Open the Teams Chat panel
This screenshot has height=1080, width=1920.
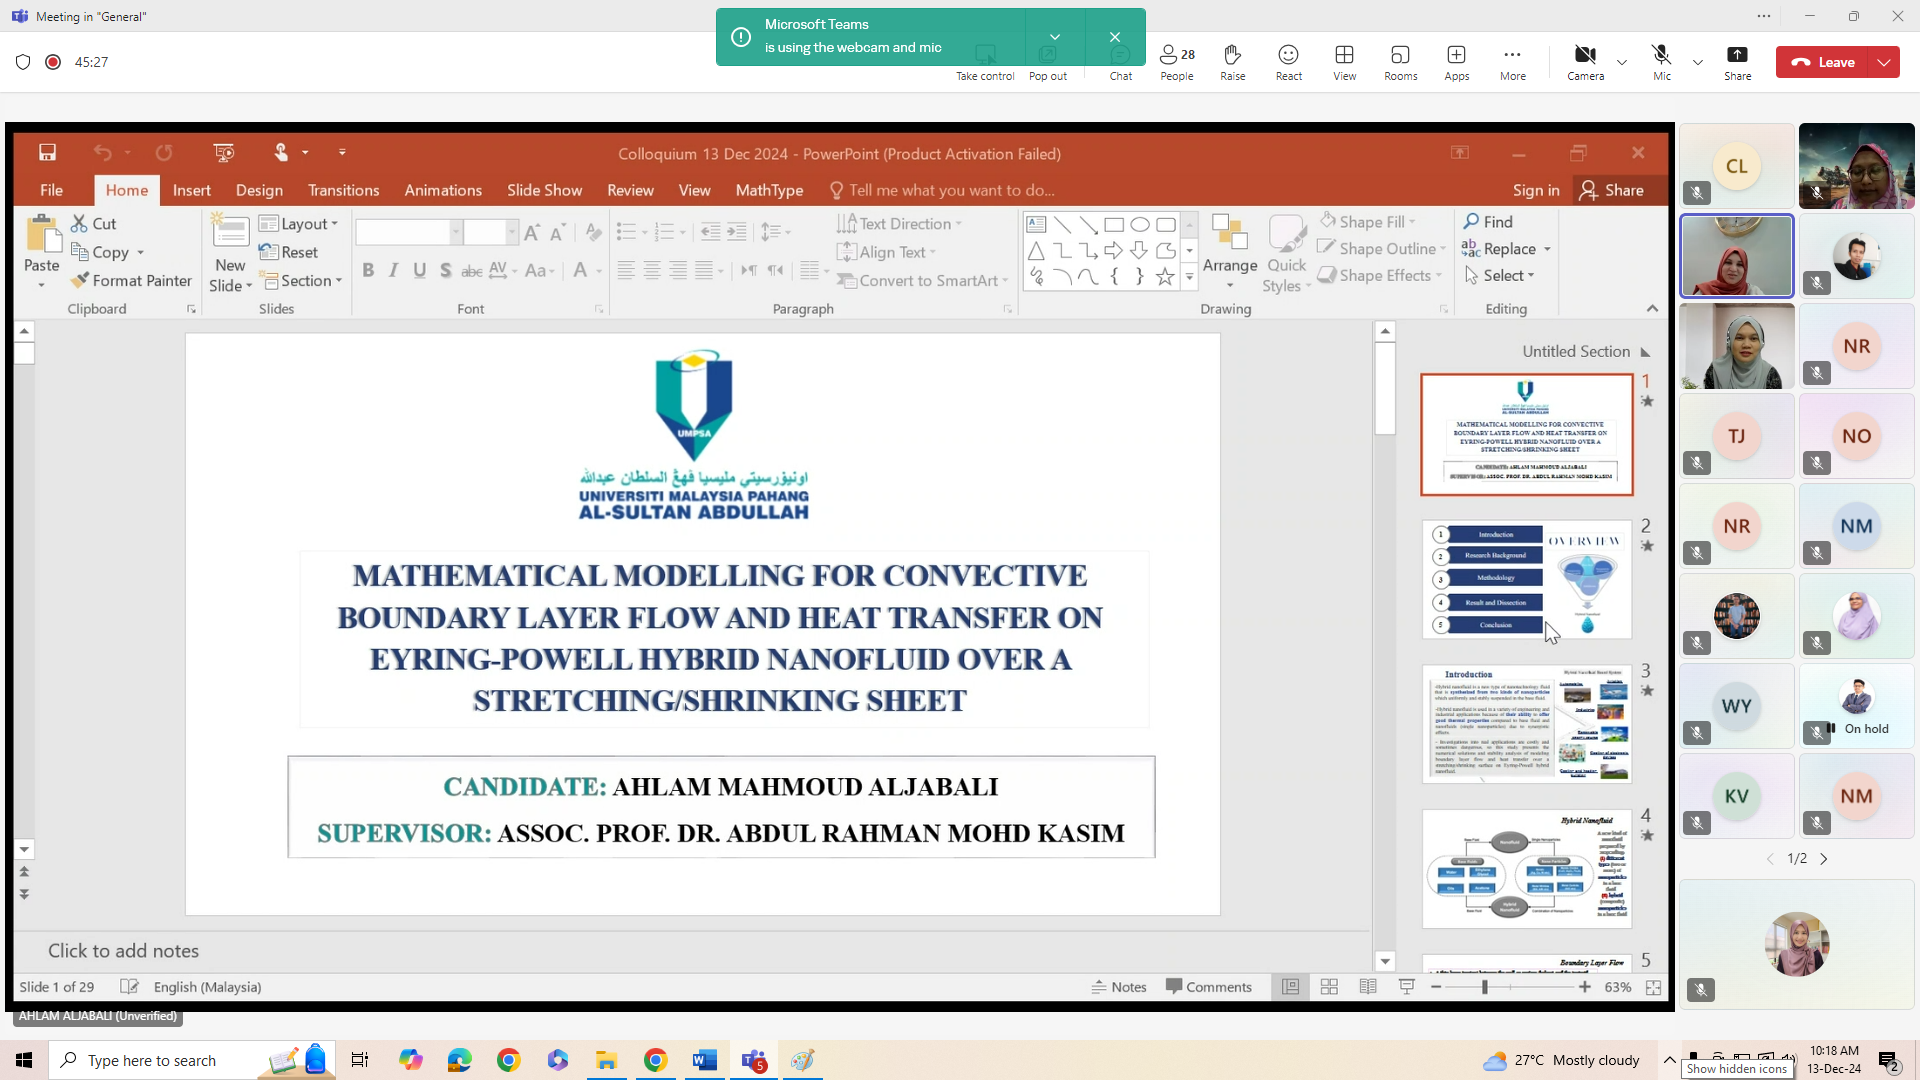pyautogui.click(x=1121, y=62)
